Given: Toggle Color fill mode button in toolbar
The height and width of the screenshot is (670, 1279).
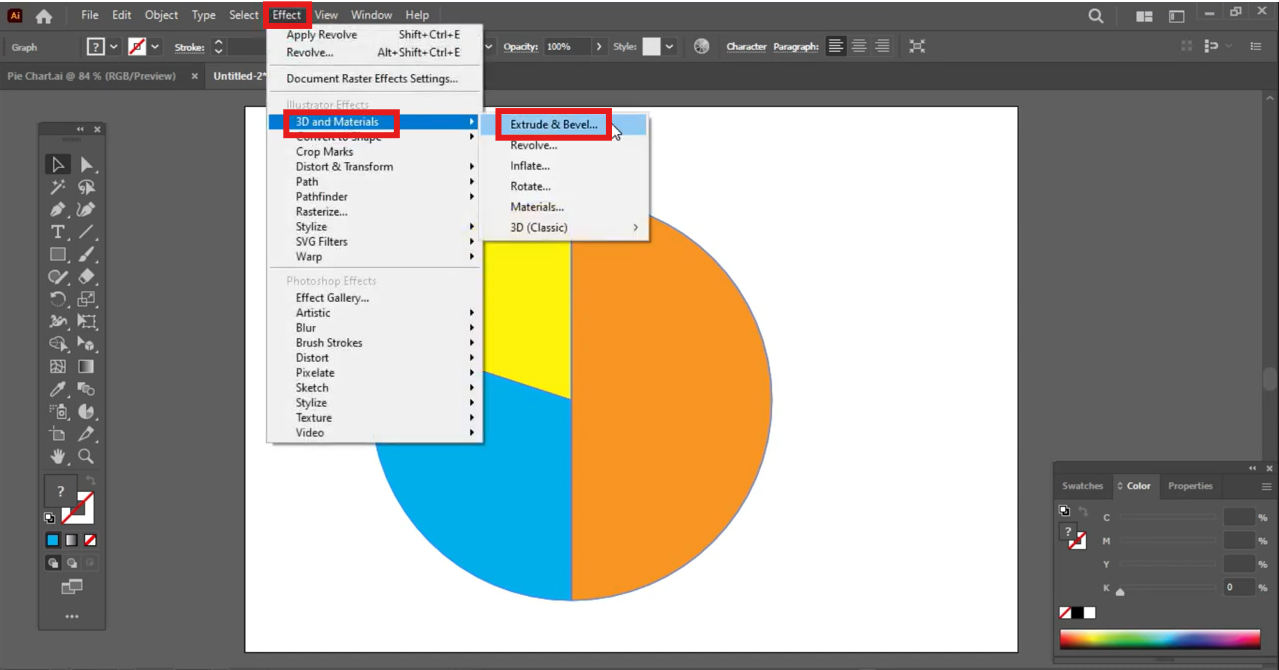Looking at the screenshot, I should 53,540.
